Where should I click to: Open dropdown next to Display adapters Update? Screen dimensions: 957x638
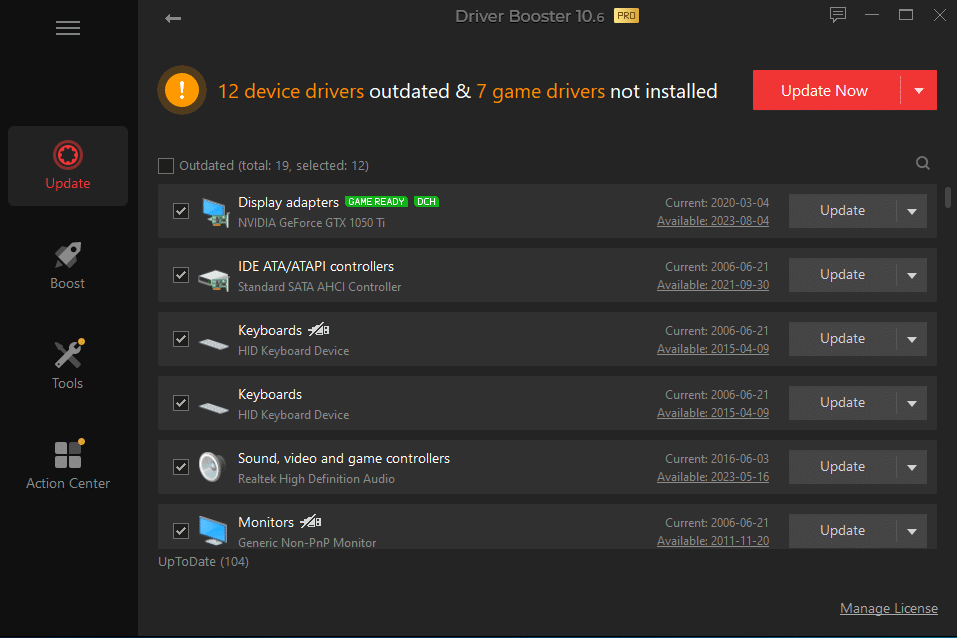(x=912, y=211)
